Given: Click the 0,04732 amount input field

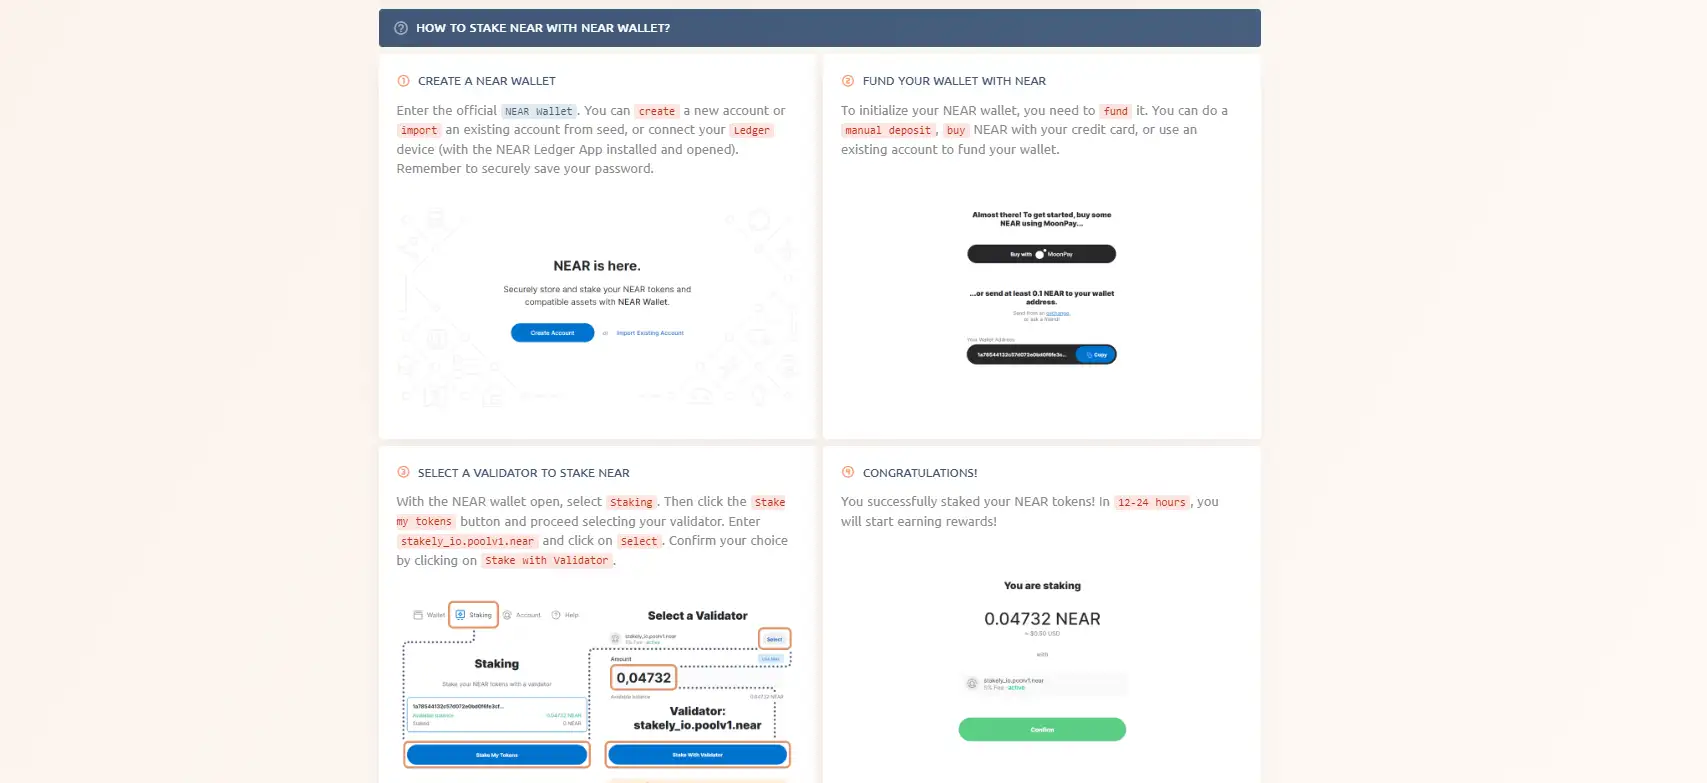Looking at the screenshot, I should tap(644, 678).
